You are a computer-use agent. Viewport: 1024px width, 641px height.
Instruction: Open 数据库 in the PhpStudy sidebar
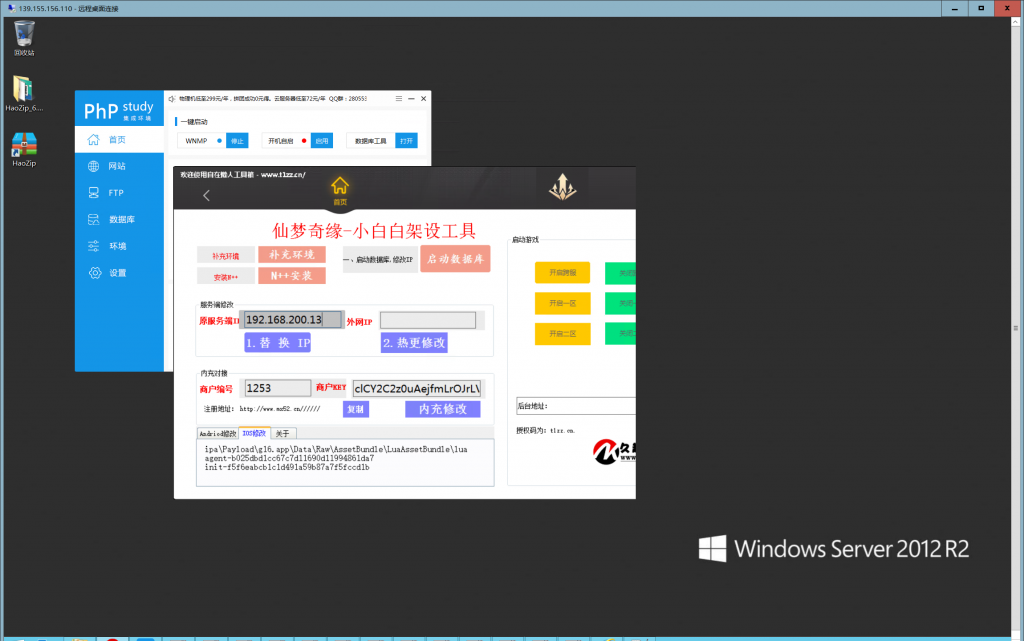[x=119, y=219]
